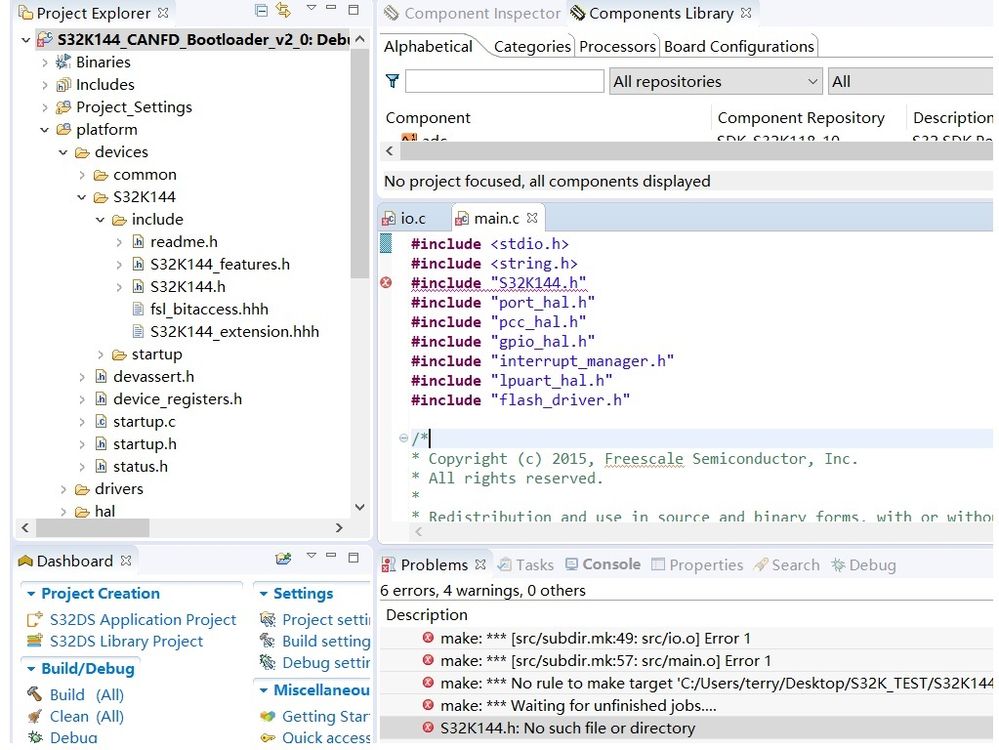Collapse the Settings section in Dashboard

click(263, 594)
